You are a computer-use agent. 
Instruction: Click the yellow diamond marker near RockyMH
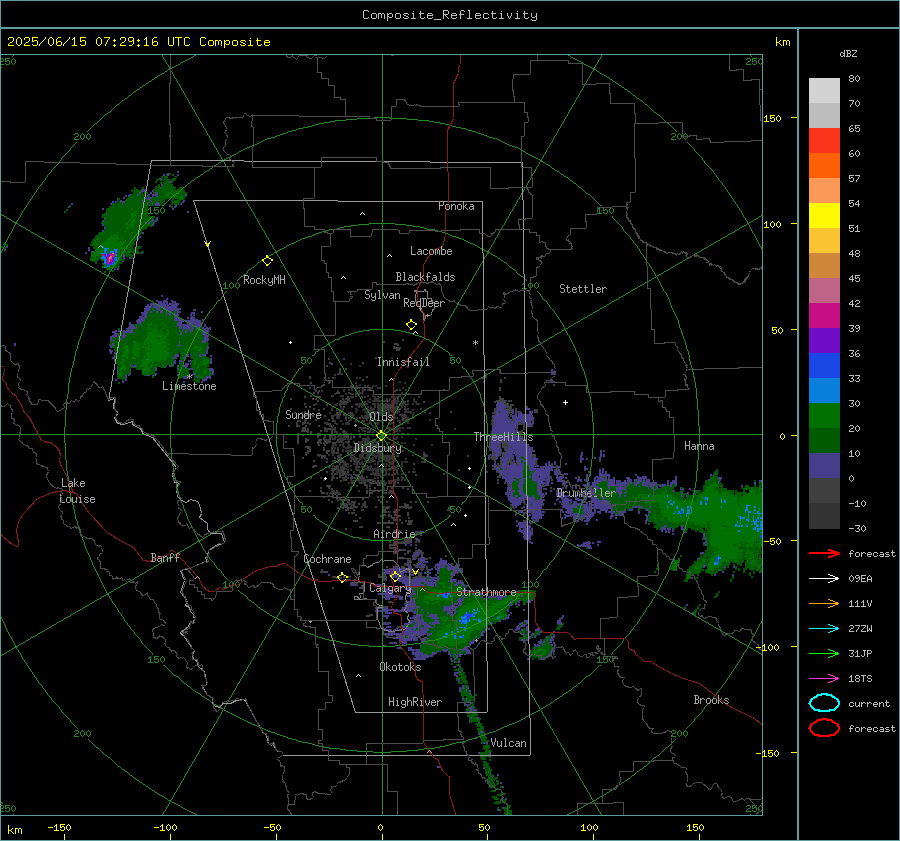click(x=267, y=261)
